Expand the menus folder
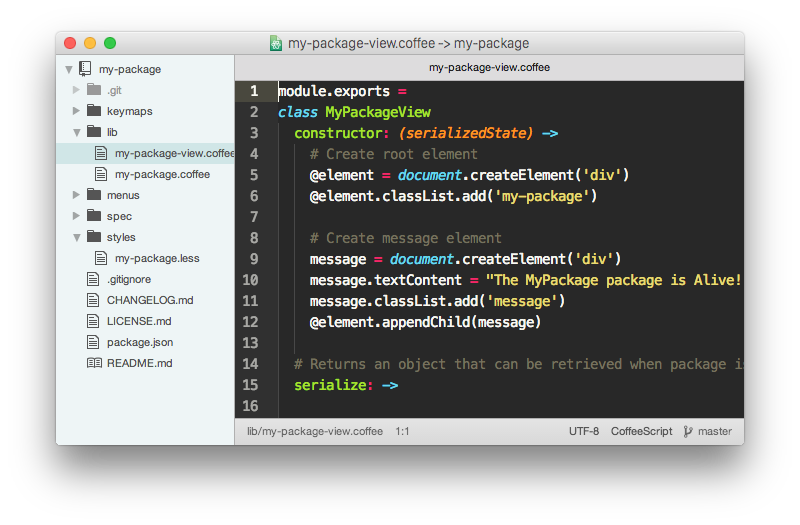Viewport: 800px width, 525px height. [x=77, y=195]
